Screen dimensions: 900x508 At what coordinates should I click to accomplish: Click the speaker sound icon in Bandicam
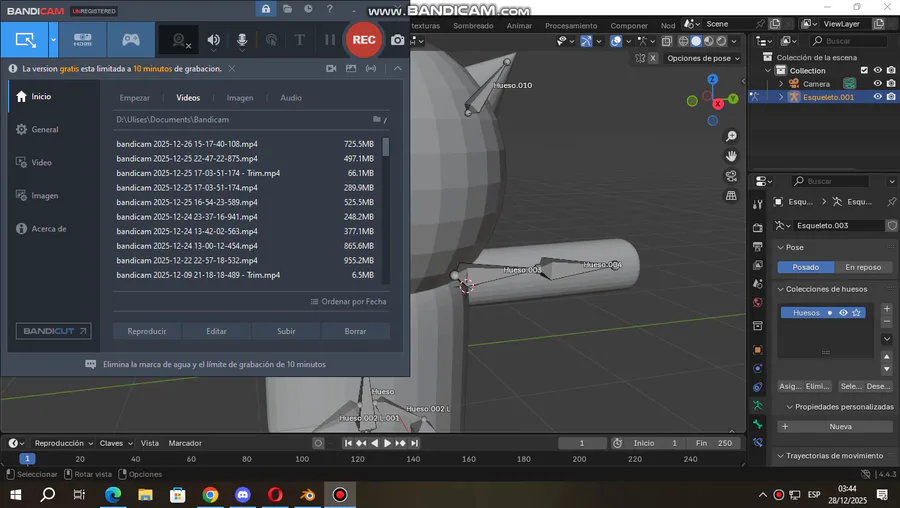214,40
